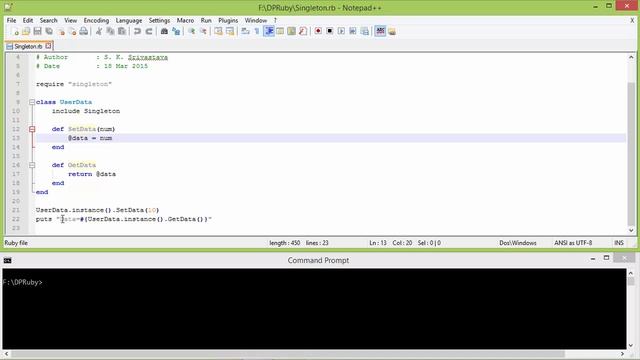Viewport: 640px width, 360px height.
Task: Click the Copy toolbar icon
Action: coord(110,31)
